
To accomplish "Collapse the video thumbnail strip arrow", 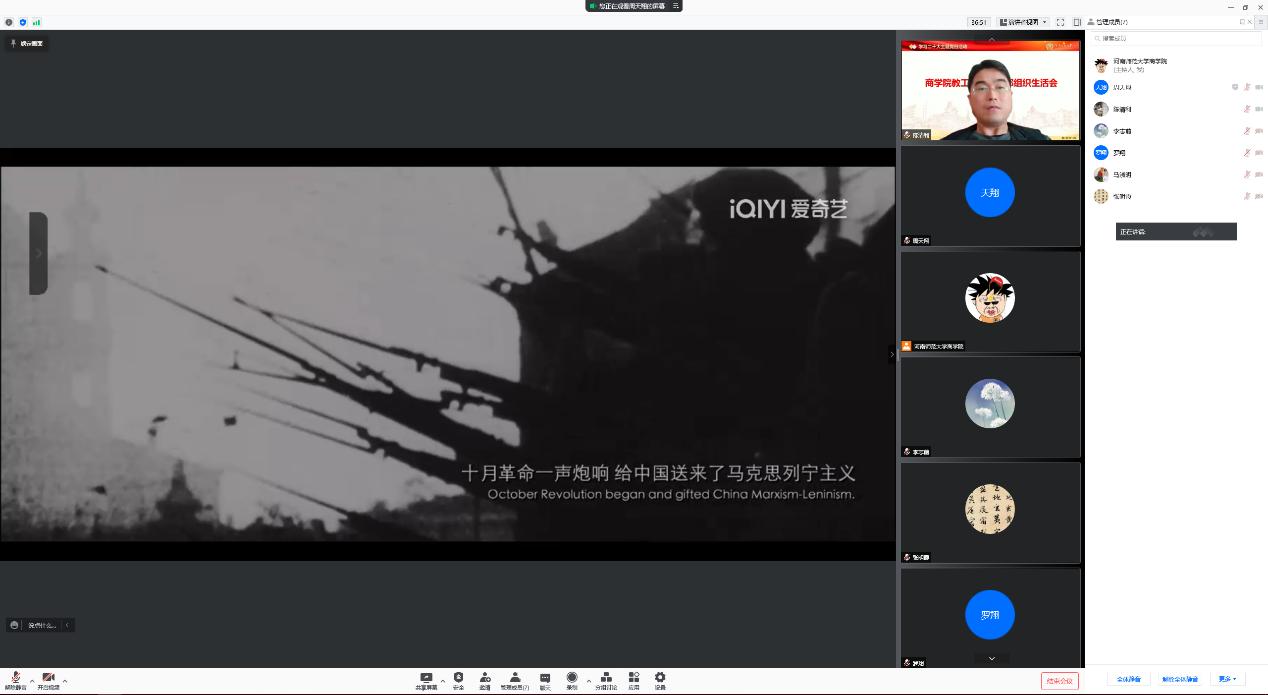I will point(891,354).
